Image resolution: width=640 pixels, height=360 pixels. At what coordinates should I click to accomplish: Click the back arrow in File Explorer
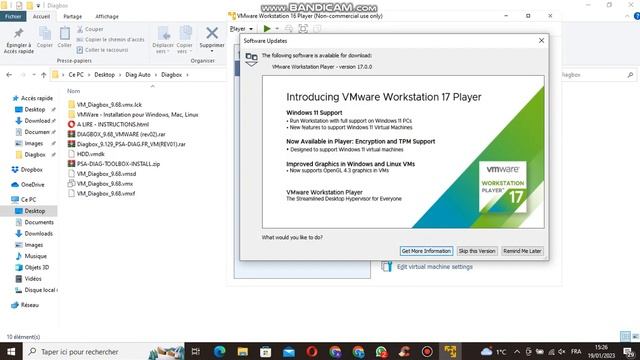[9, 75]
